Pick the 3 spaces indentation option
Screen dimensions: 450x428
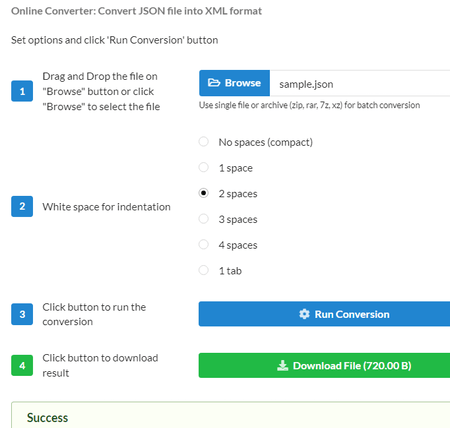coord(204,219)
